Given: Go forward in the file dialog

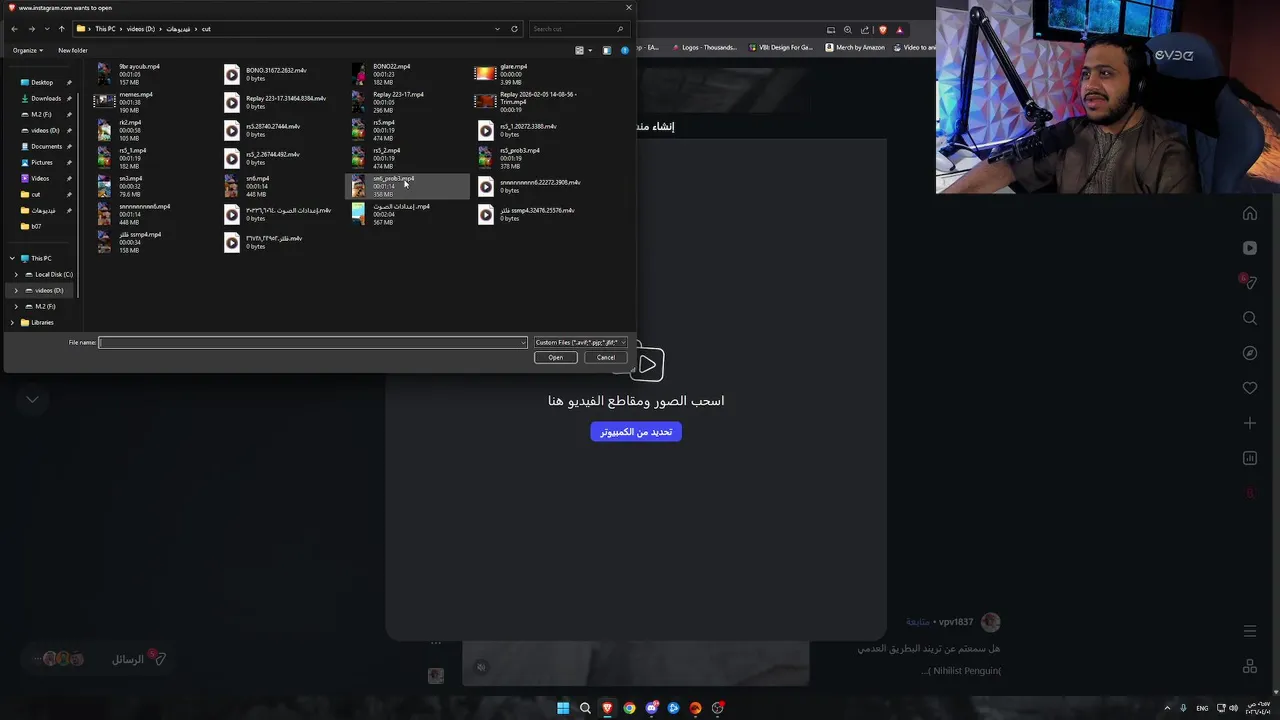Looking at the screenshot, I should coord(31,29).
